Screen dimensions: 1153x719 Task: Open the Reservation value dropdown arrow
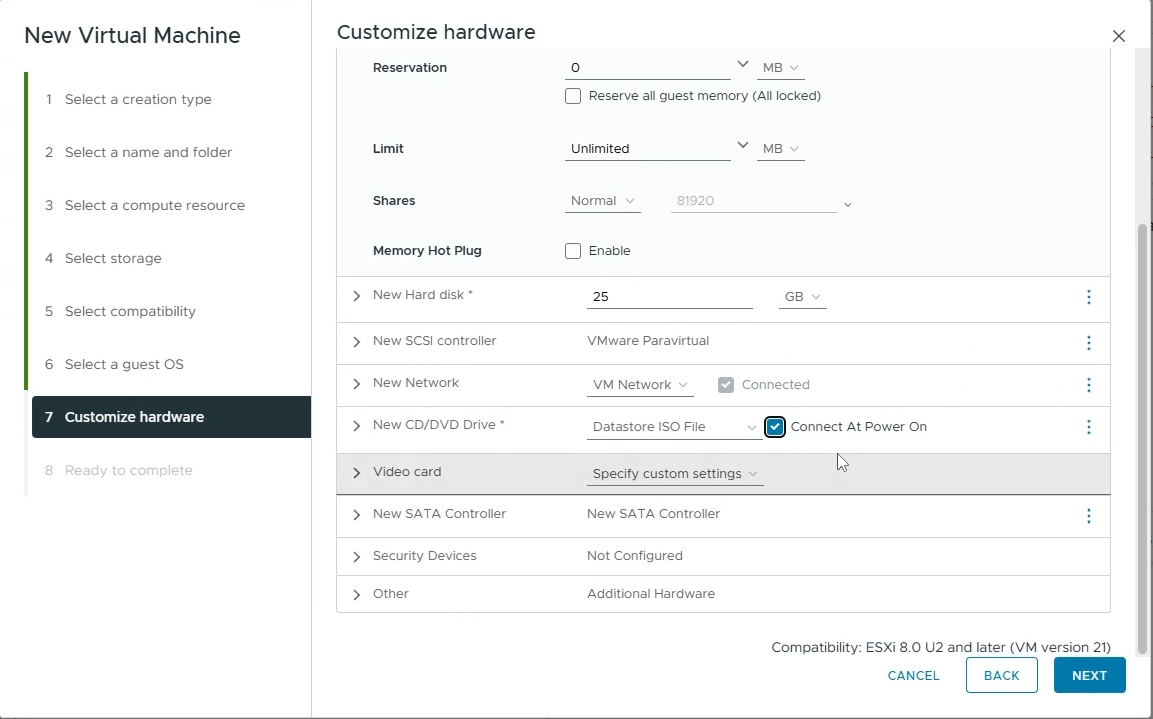[x=742, y=65]
